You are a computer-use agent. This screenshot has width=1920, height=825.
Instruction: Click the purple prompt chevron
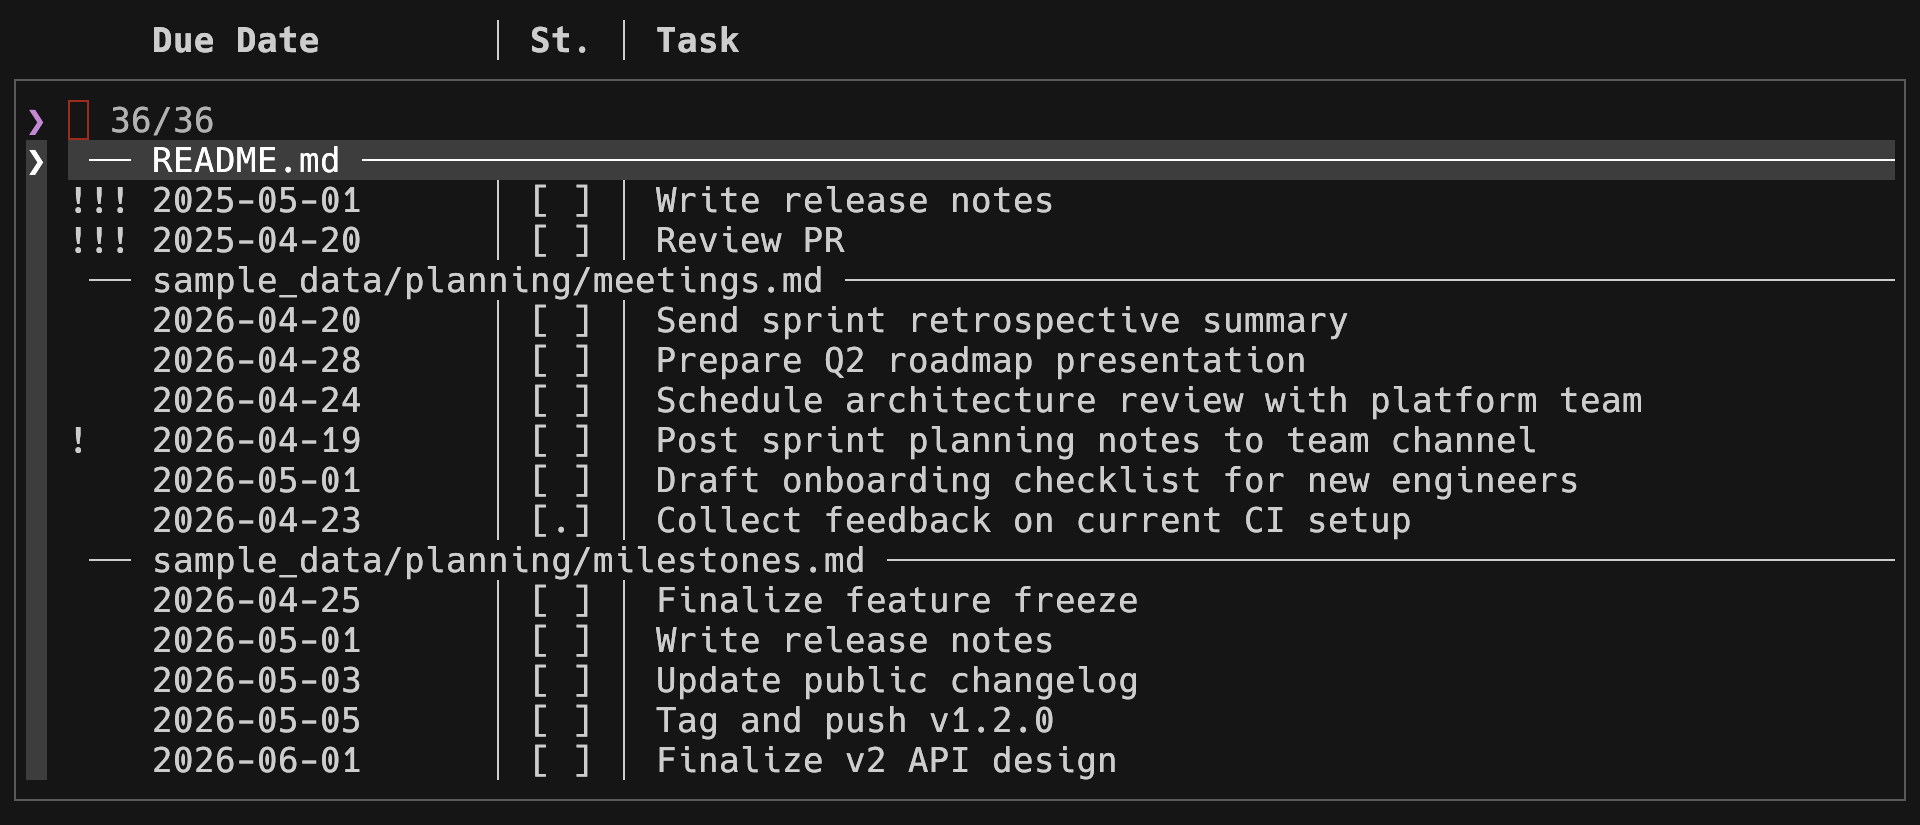[x=36, y=122]
